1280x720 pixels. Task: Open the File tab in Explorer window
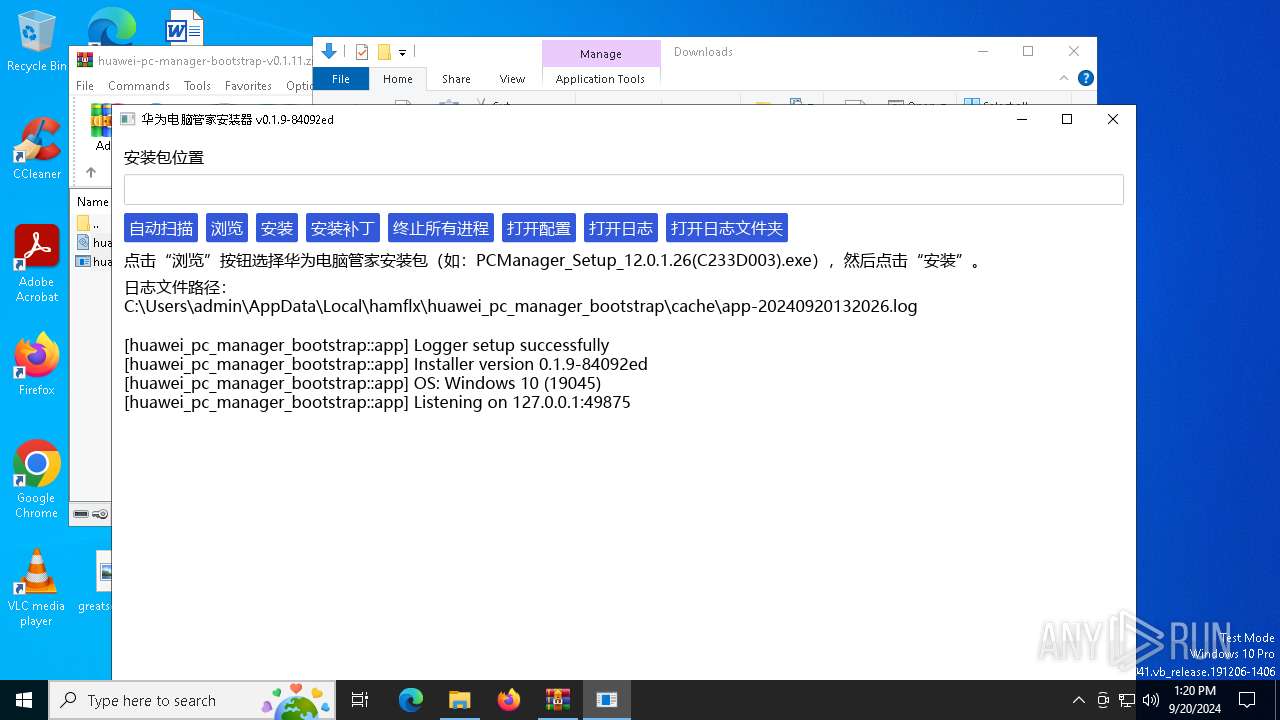[341, 79]
